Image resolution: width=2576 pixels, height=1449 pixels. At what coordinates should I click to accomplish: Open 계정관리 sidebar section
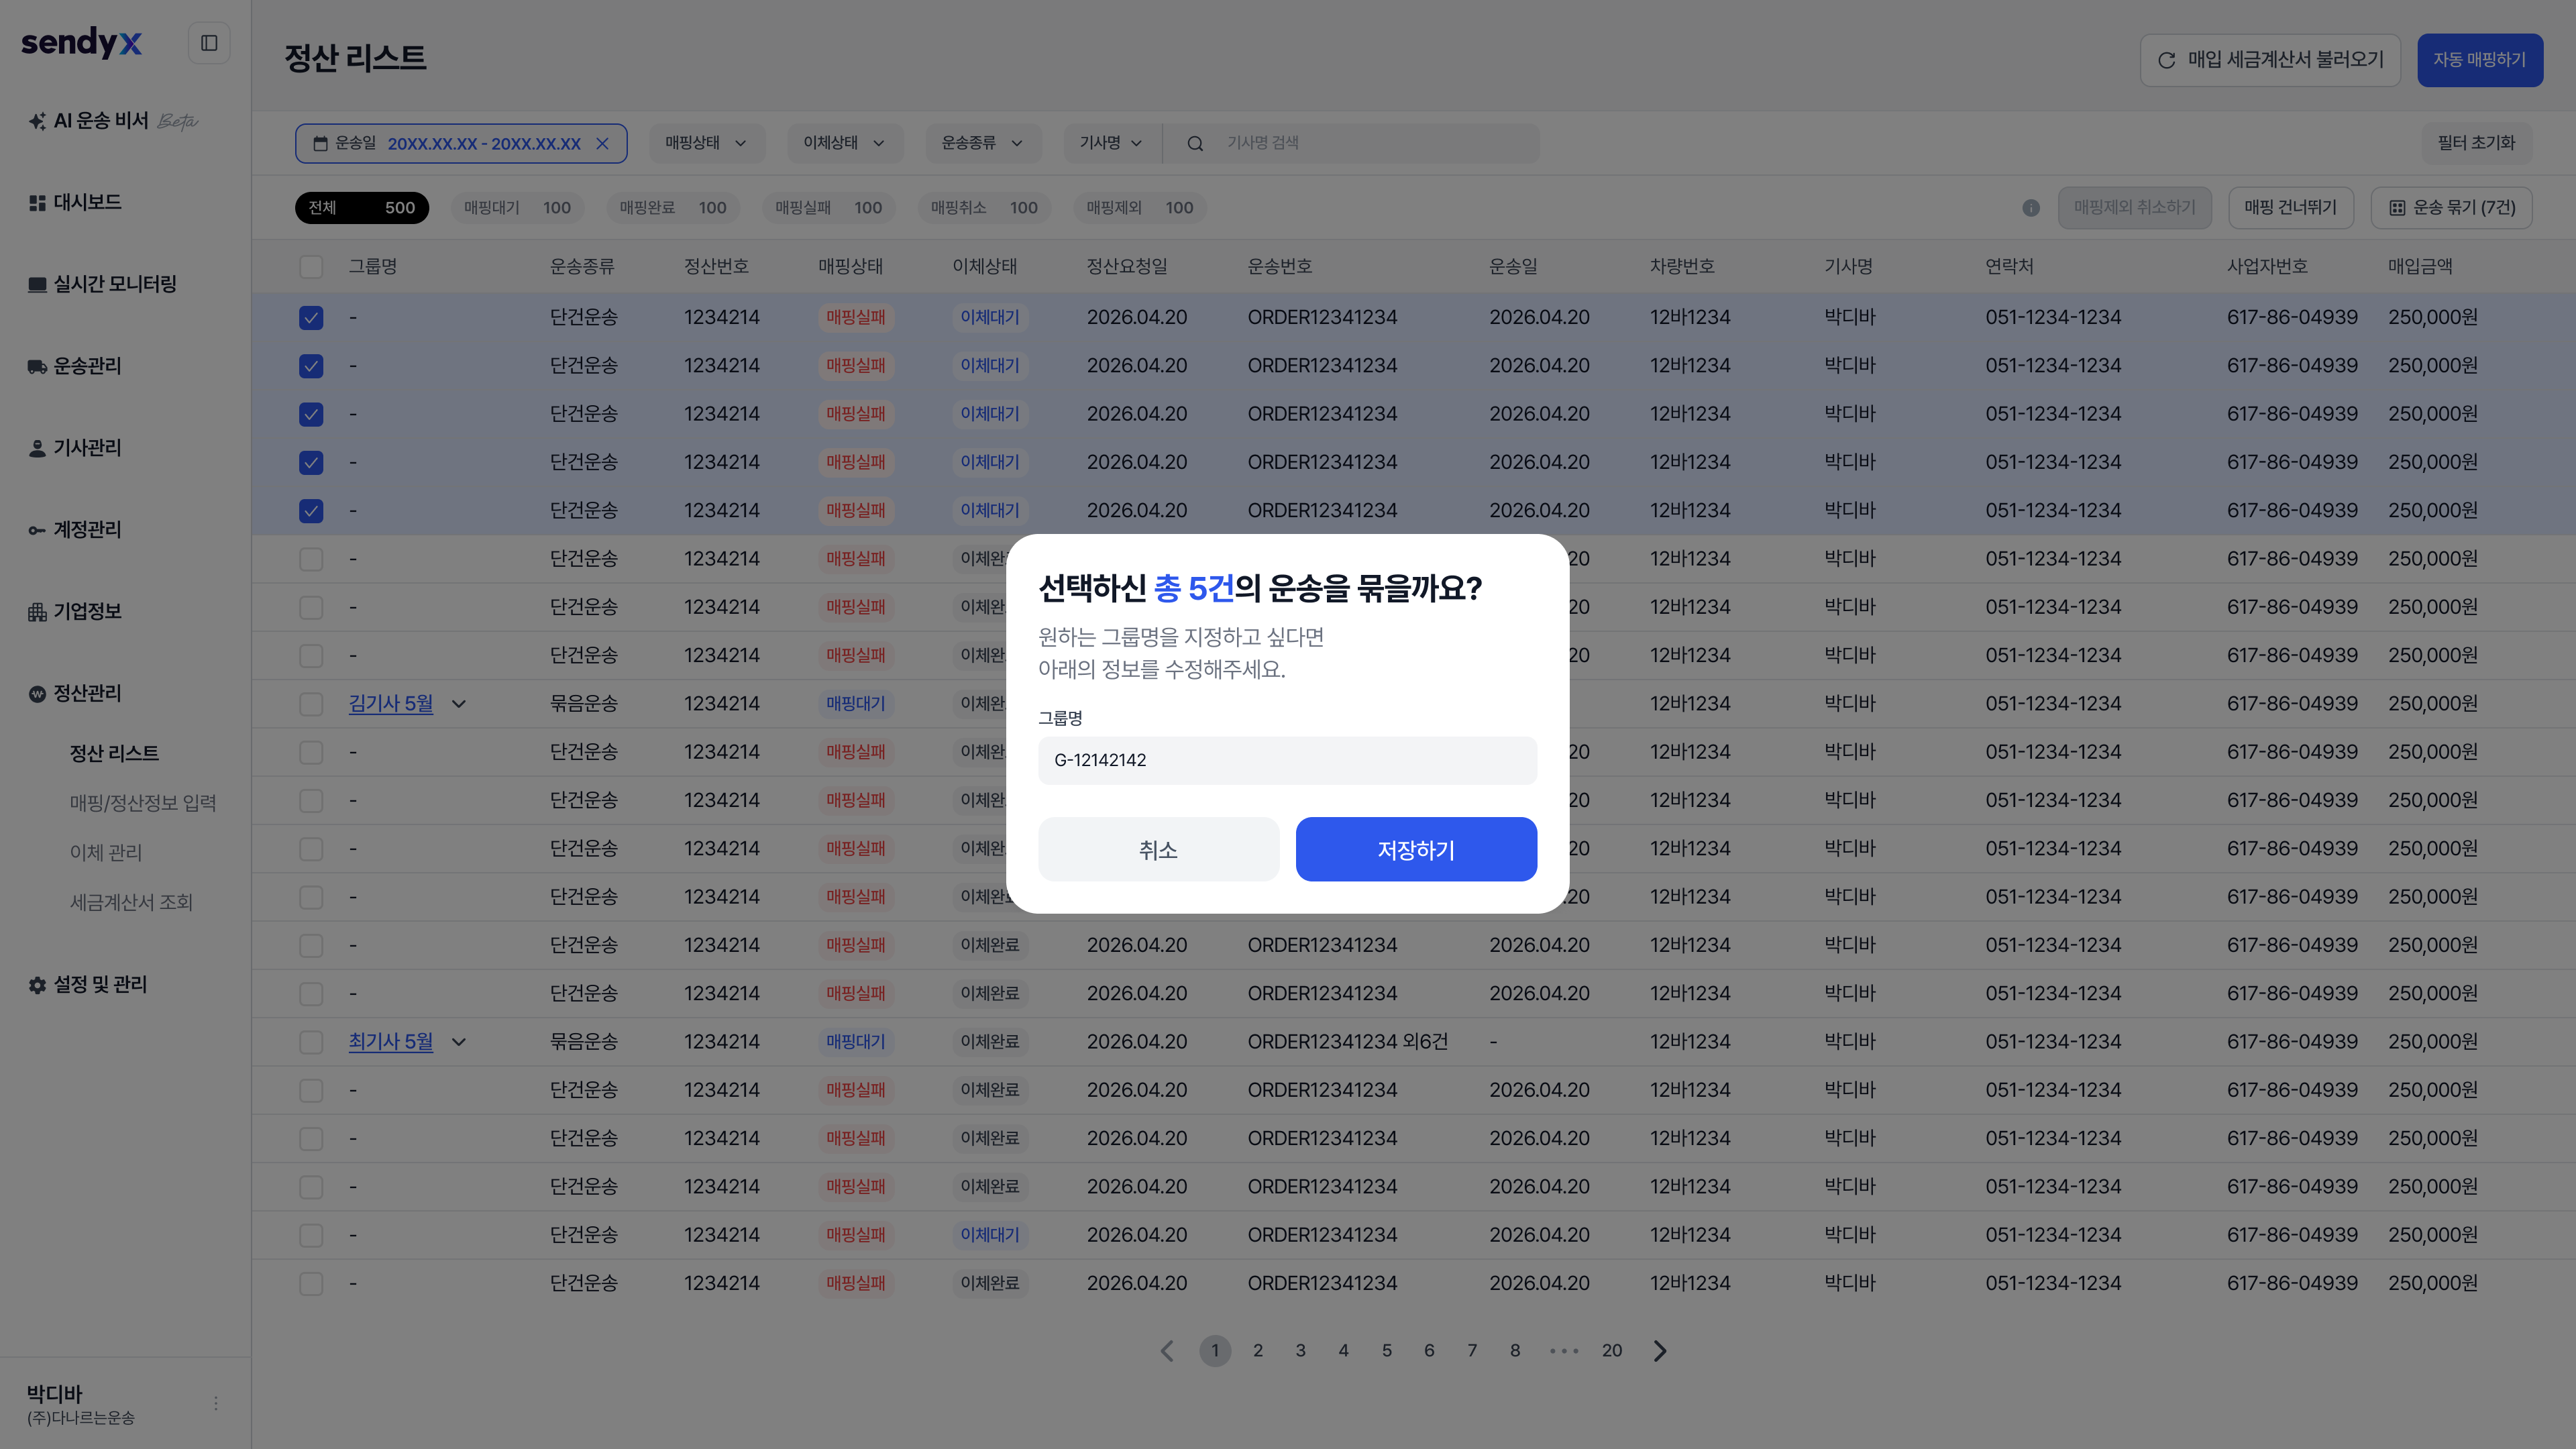point(75,530)
